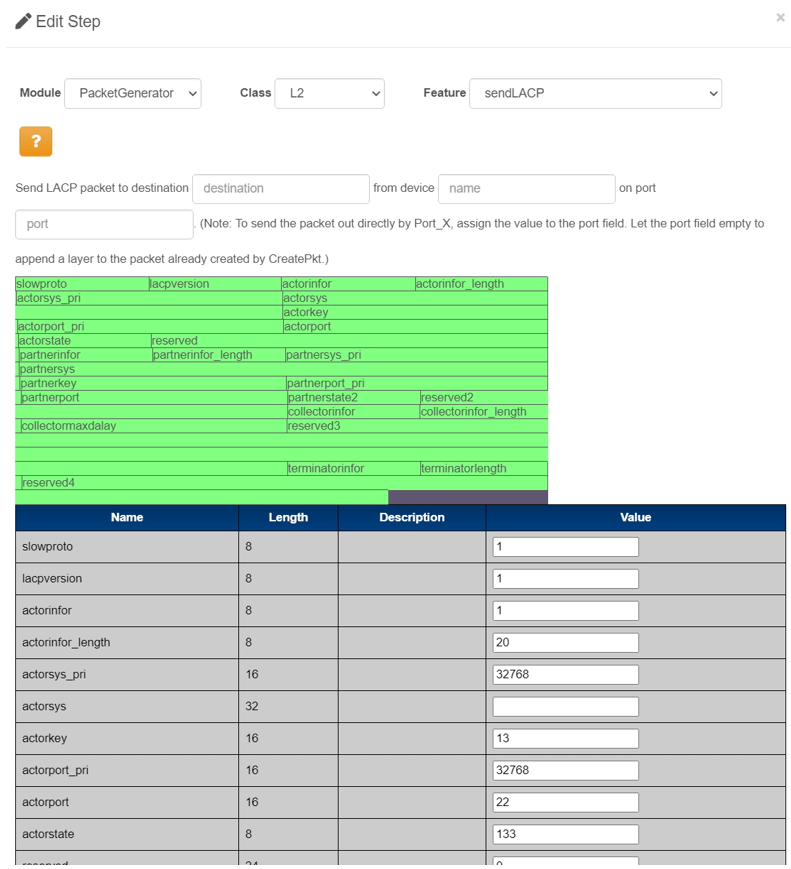This screenshot has width=791, height=869.
Task: Click the destination input field
Action: [x=281, y=188]
